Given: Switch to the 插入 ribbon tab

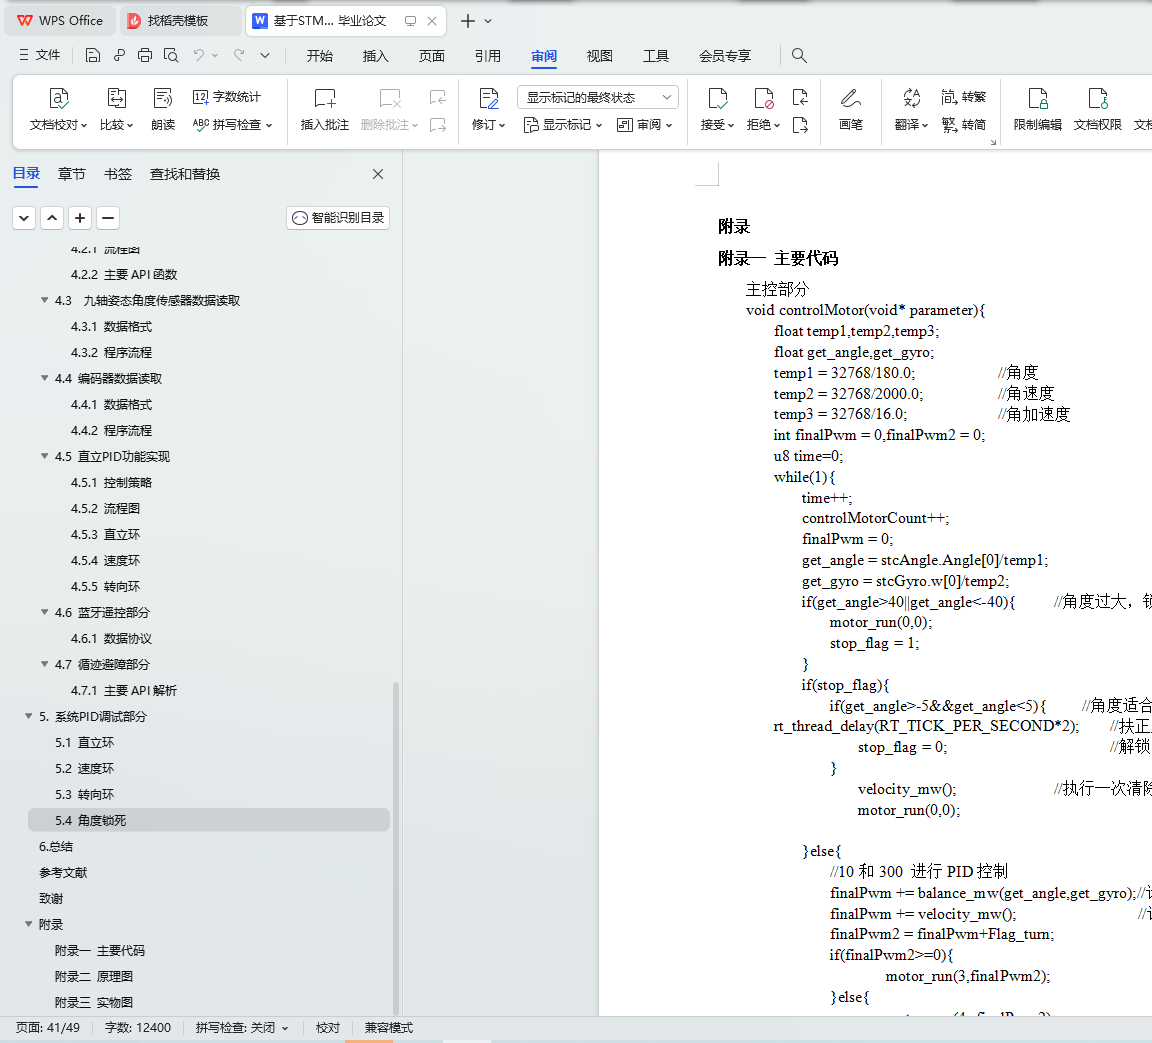Looking at the screenshot, I should tap(375, 56).
